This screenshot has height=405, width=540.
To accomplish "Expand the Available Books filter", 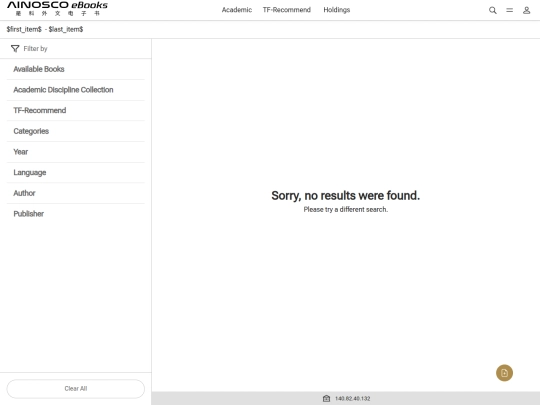I will [x=75, y=69].
